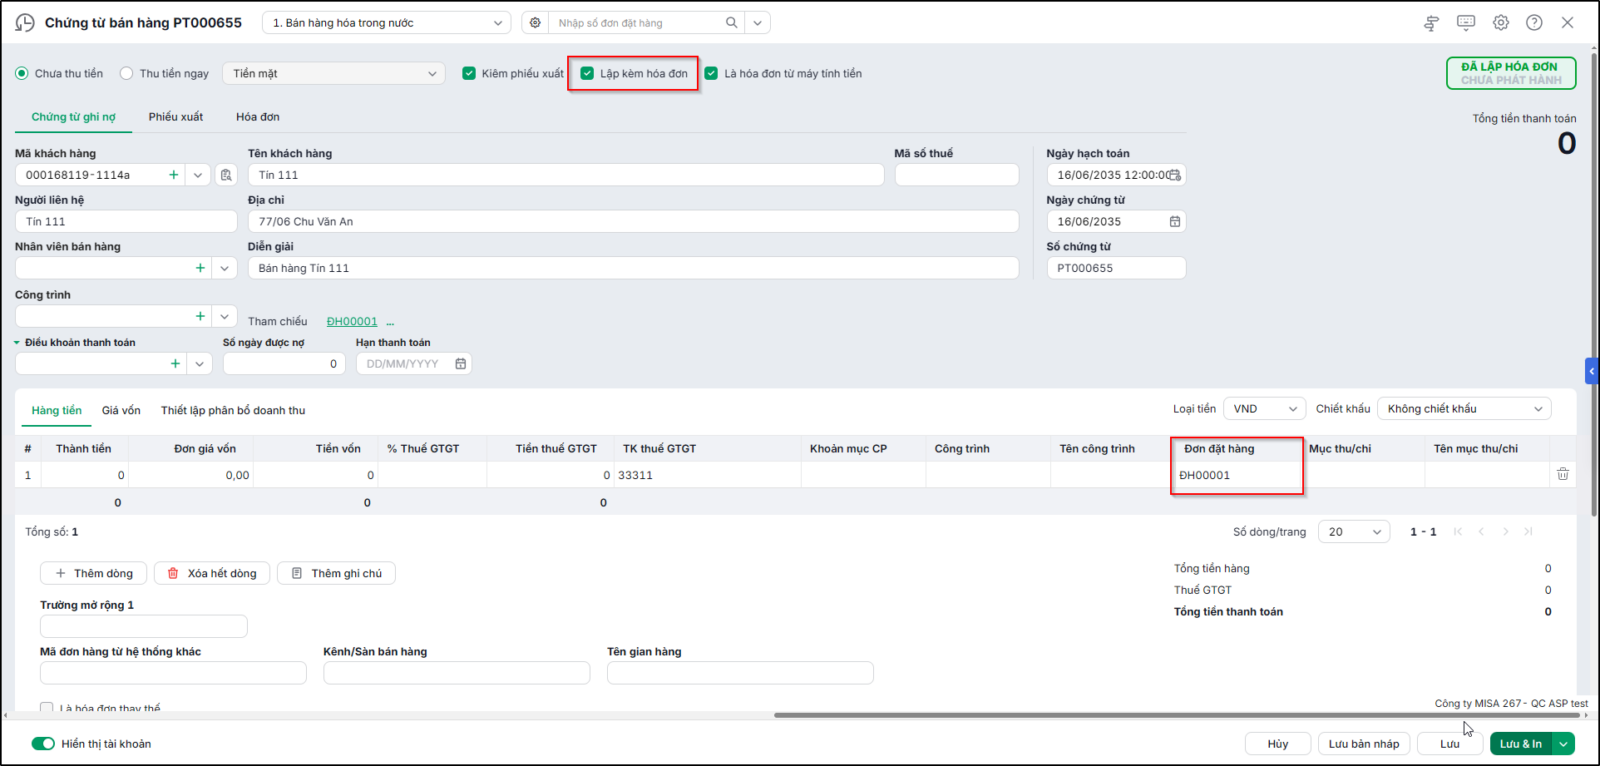Click the ellipsis link after the Tham chiếu reference
The width and height of the screenshot is (1600, 766).
click(390, 322)
